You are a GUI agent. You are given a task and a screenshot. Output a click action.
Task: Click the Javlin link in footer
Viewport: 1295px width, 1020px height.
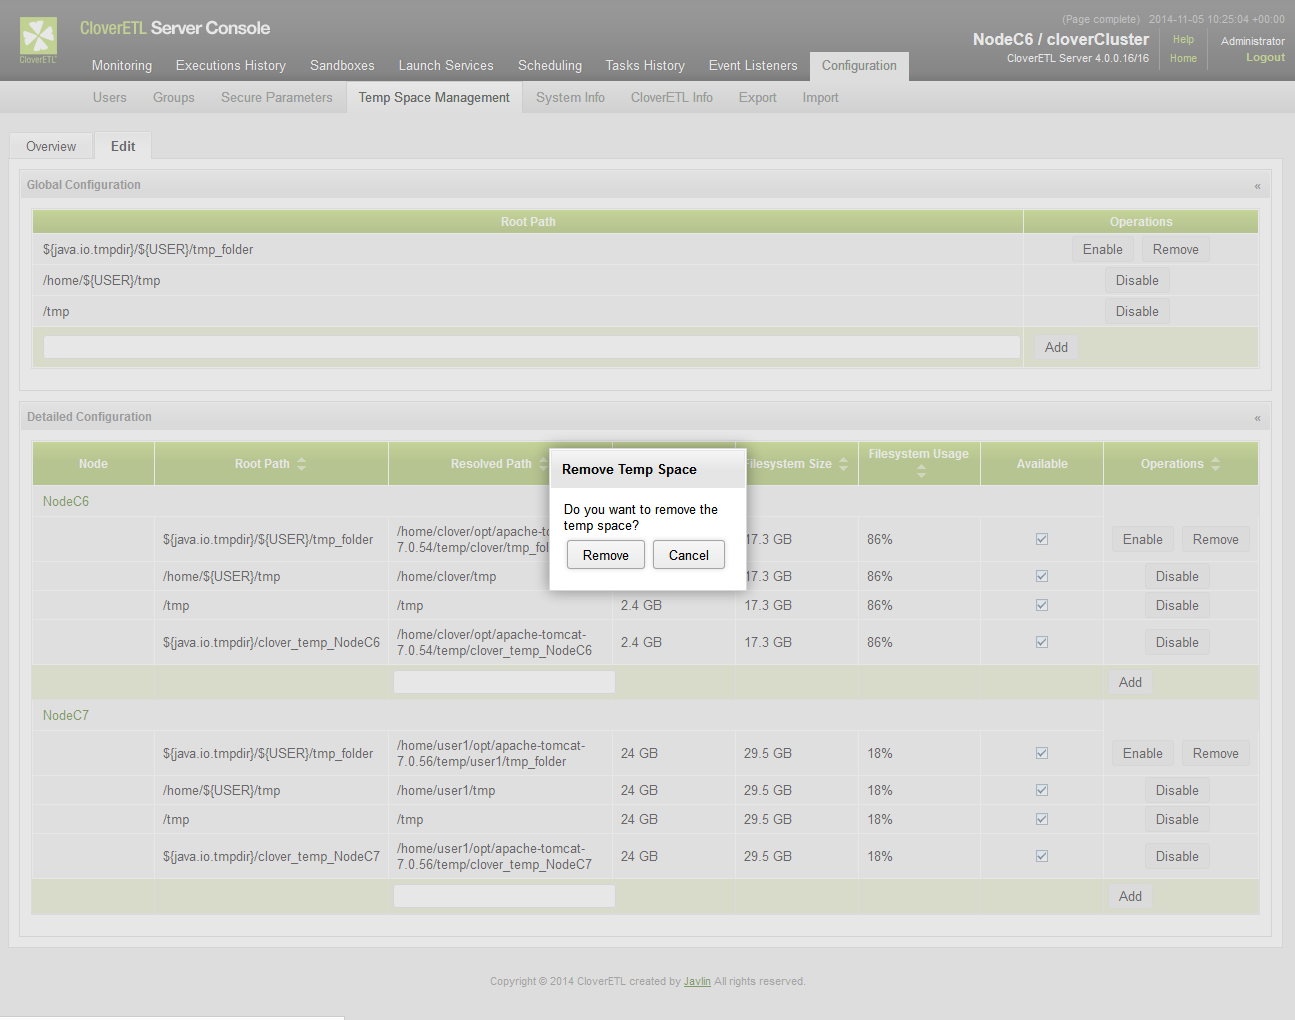[697, 982]
